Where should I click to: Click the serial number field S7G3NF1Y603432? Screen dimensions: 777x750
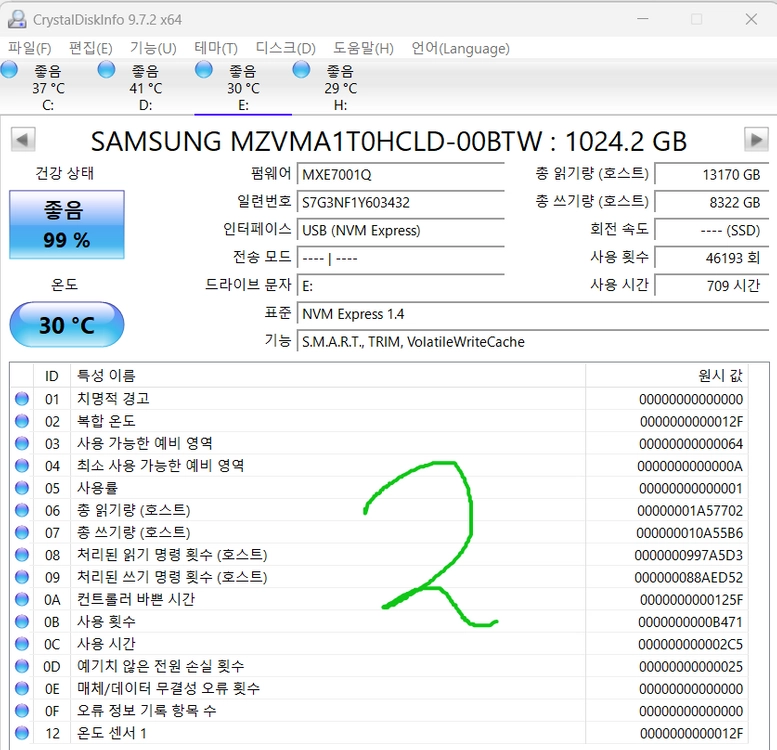point(400,203)
